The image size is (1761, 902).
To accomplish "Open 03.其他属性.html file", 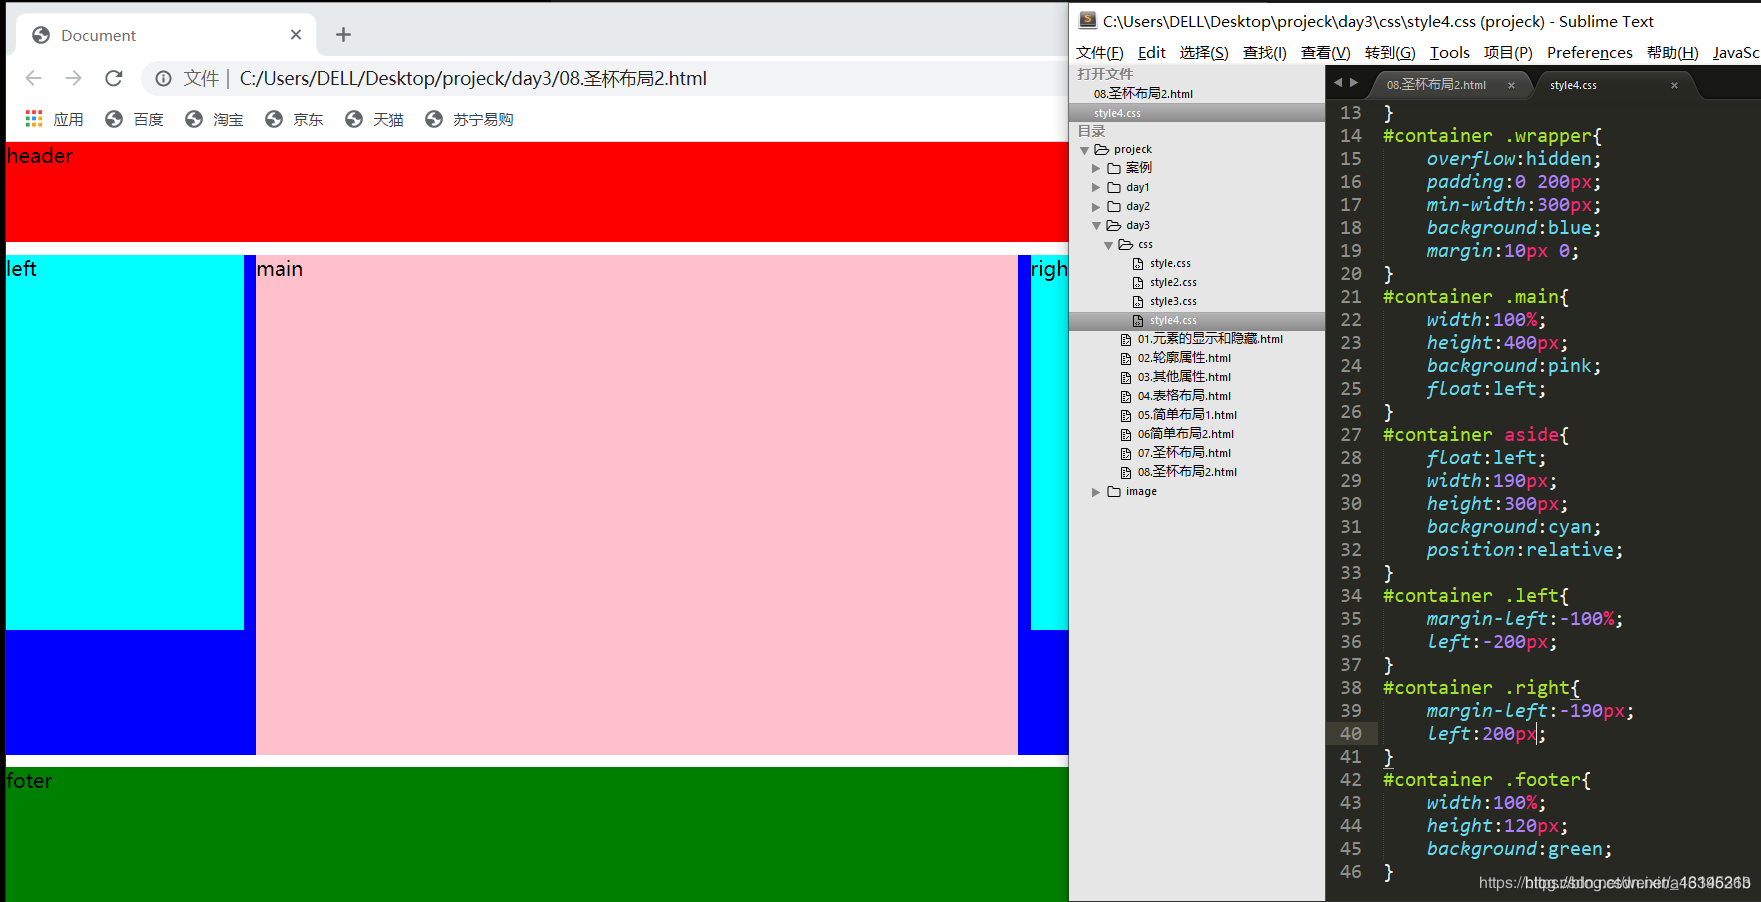I will pyautogui.click(x=1184, y=377).
